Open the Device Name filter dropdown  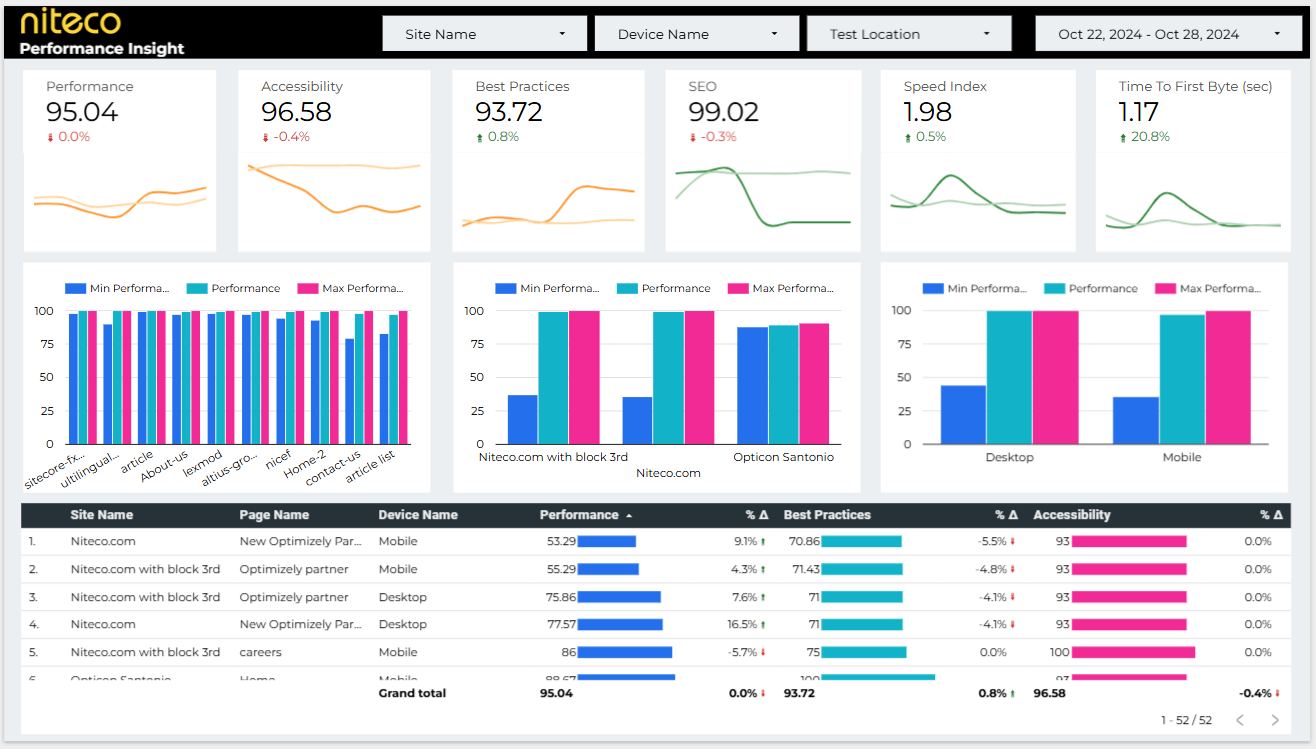697,34
